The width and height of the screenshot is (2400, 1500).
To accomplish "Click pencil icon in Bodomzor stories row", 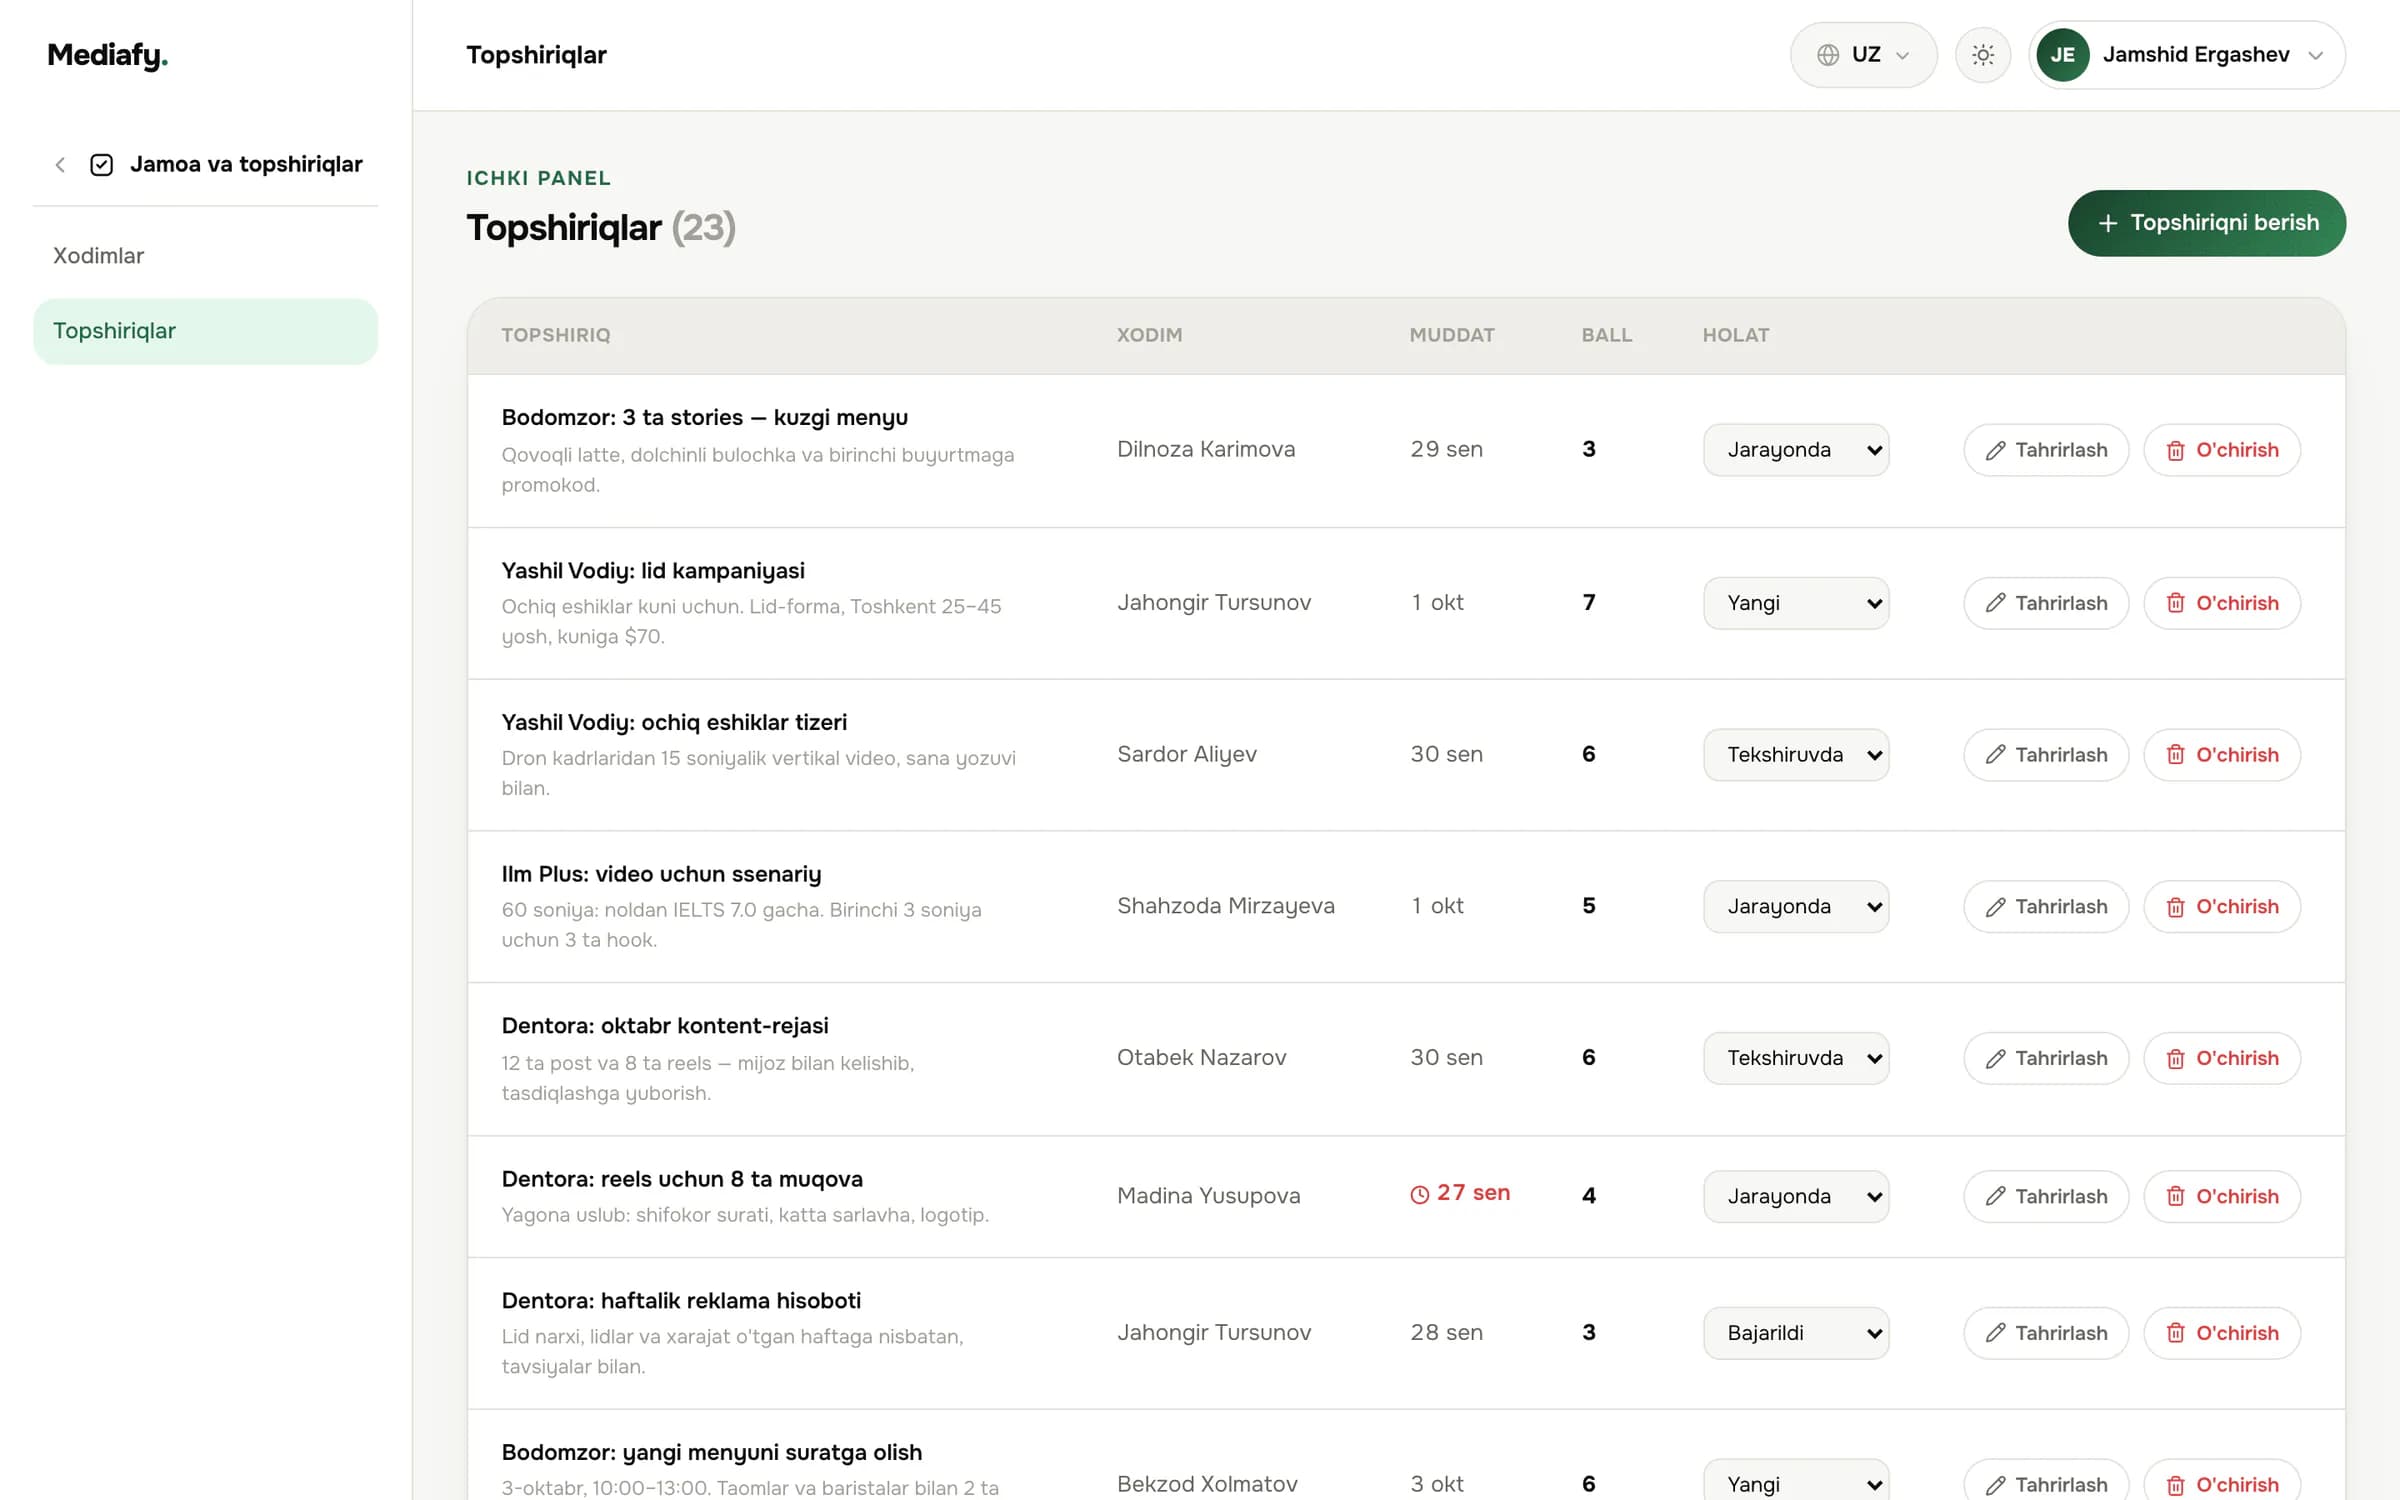I will 1995,451.
